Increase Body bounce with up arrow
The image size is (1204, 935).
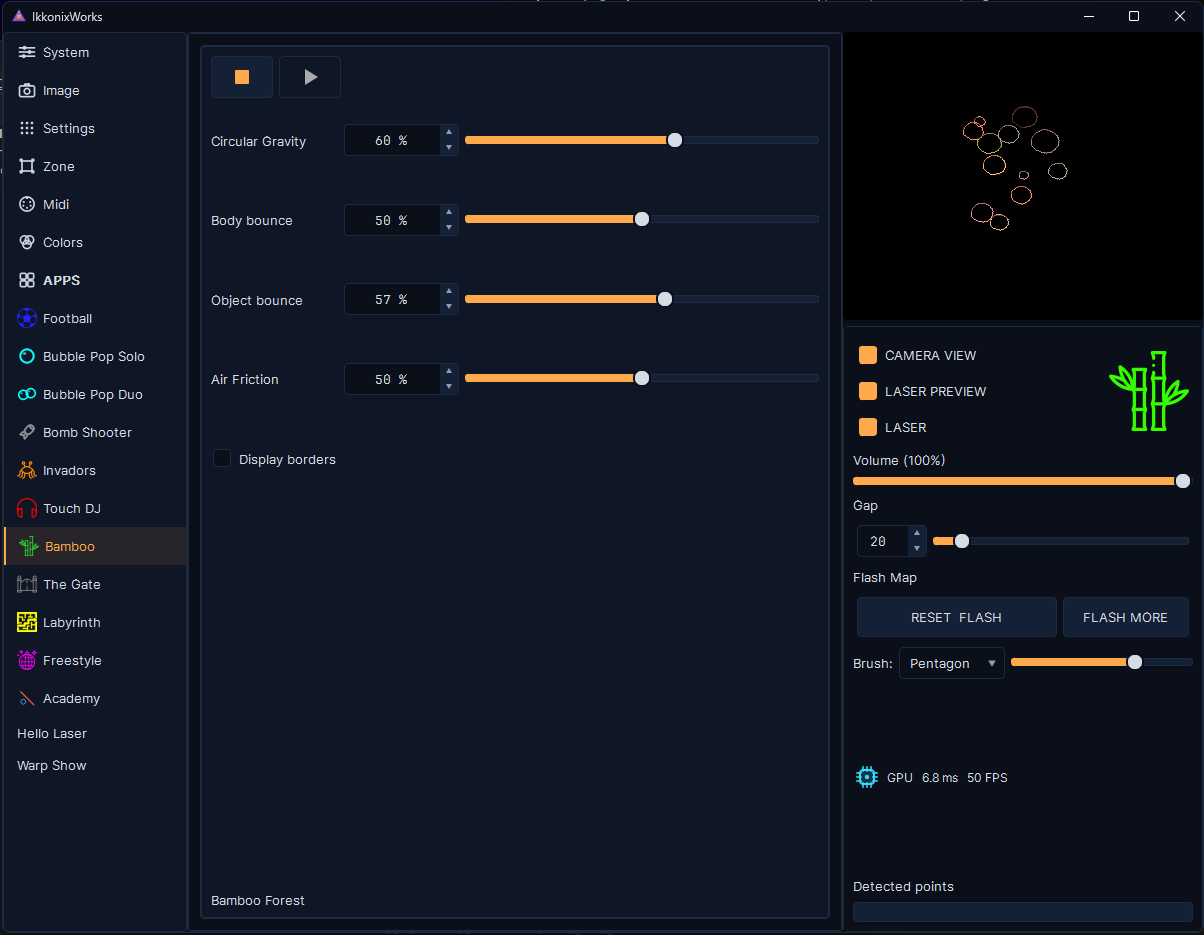[x=449, y=212]
